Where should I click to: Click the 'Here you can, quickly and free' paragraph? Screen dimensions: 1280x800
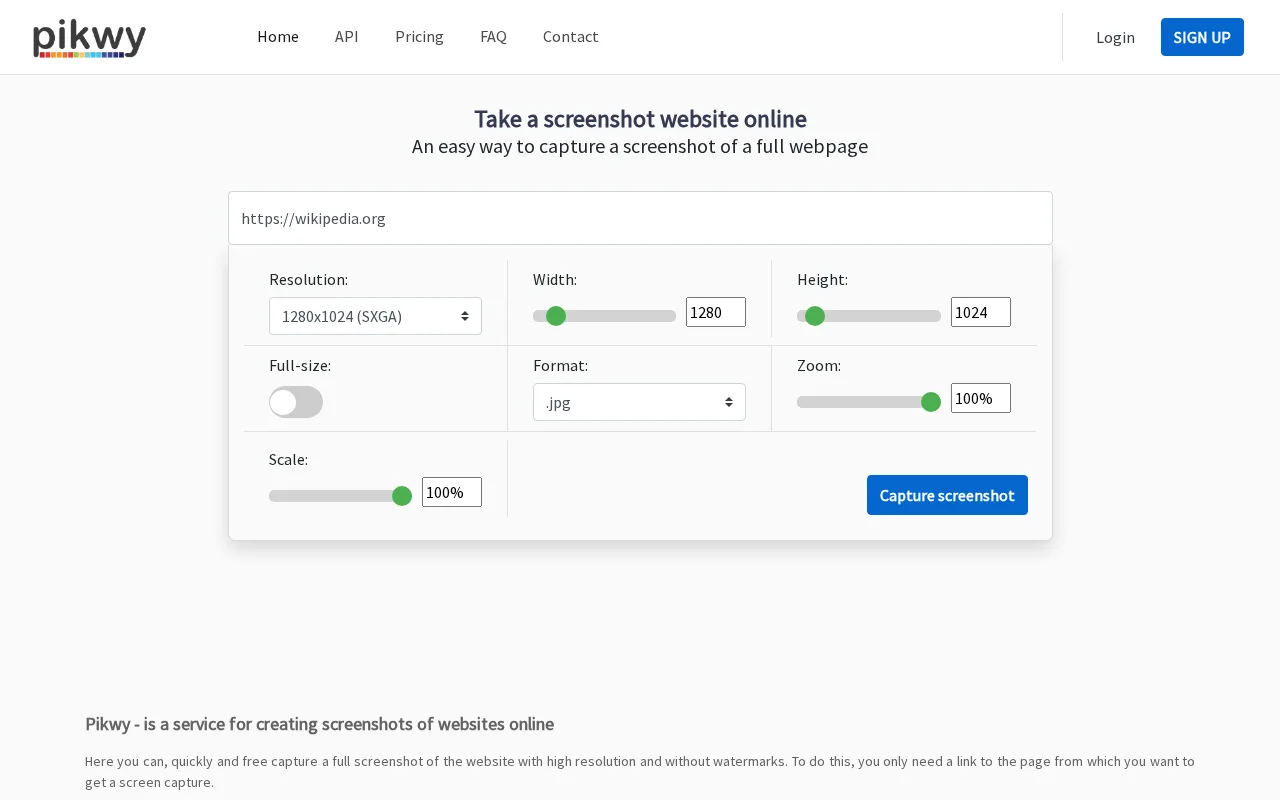click(x=640, y=771)
